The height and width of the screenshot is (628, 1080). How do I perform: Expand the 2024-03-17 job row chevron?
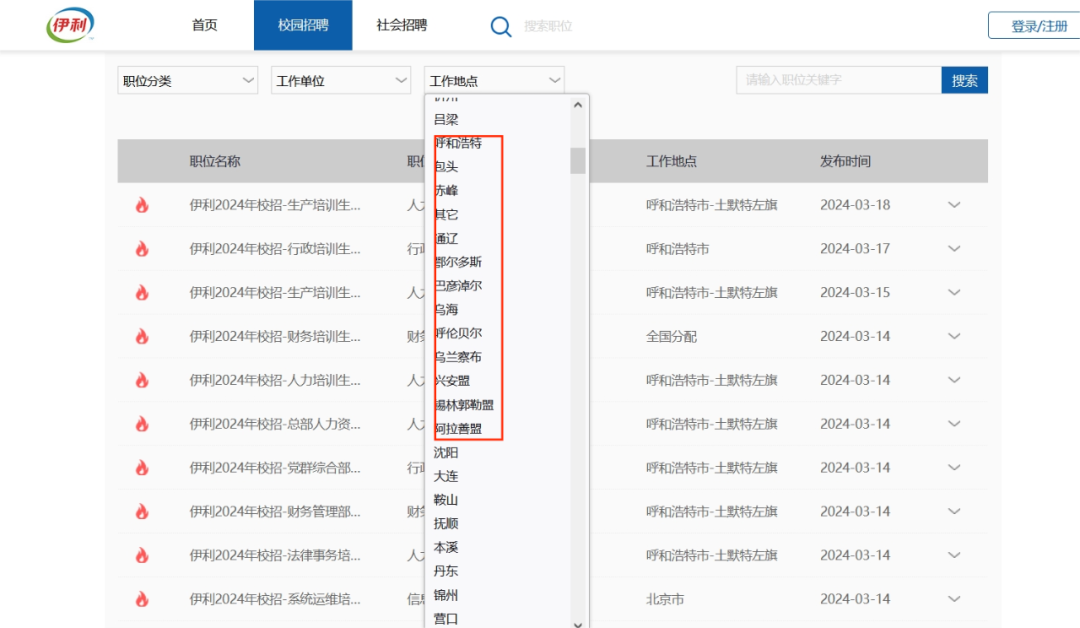(954, 249)
